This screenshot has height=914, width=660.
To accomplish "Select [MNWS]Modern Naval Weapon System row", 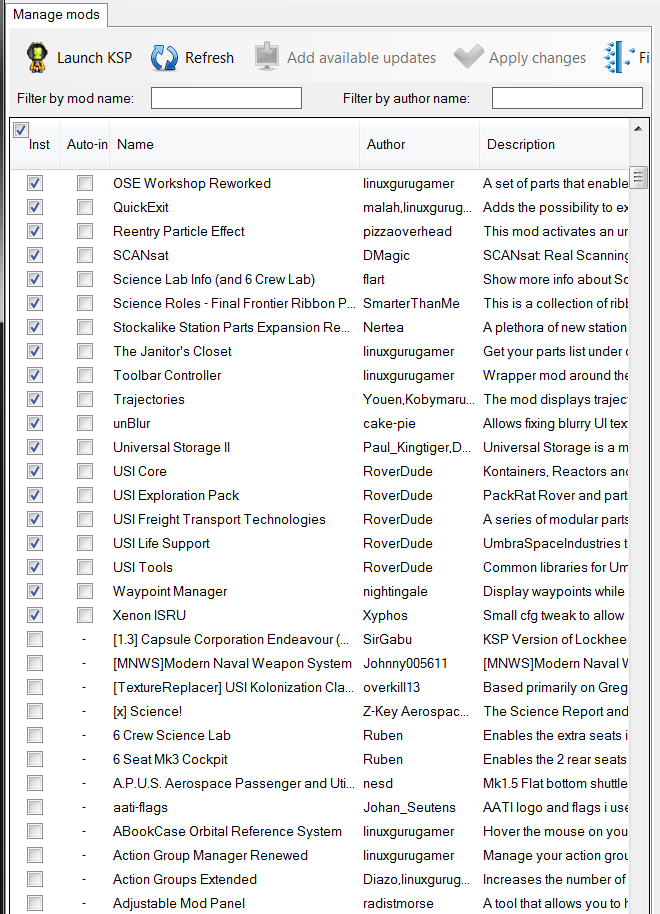I will pyautogui.click(x=320, y=663).
